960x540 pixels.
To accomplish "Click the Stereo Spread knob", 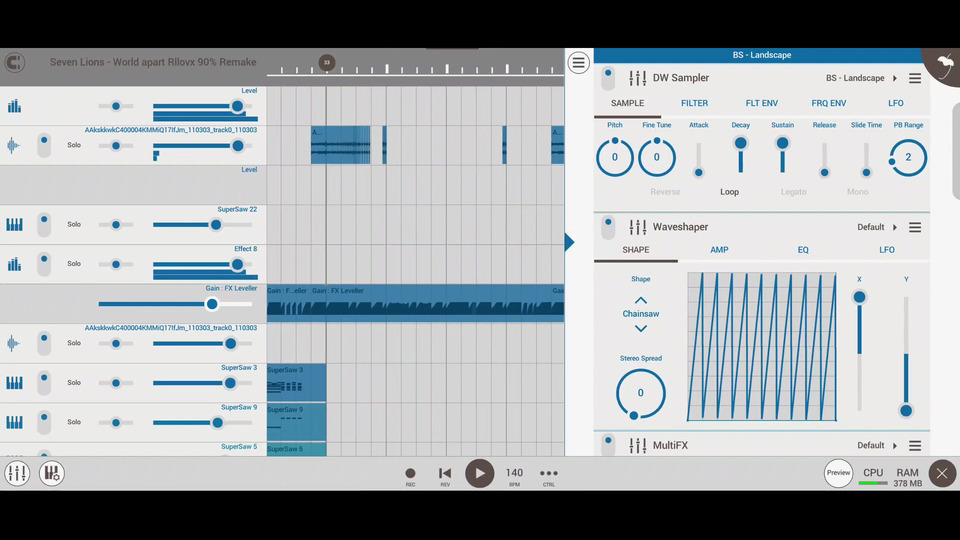I will (640, 394).
